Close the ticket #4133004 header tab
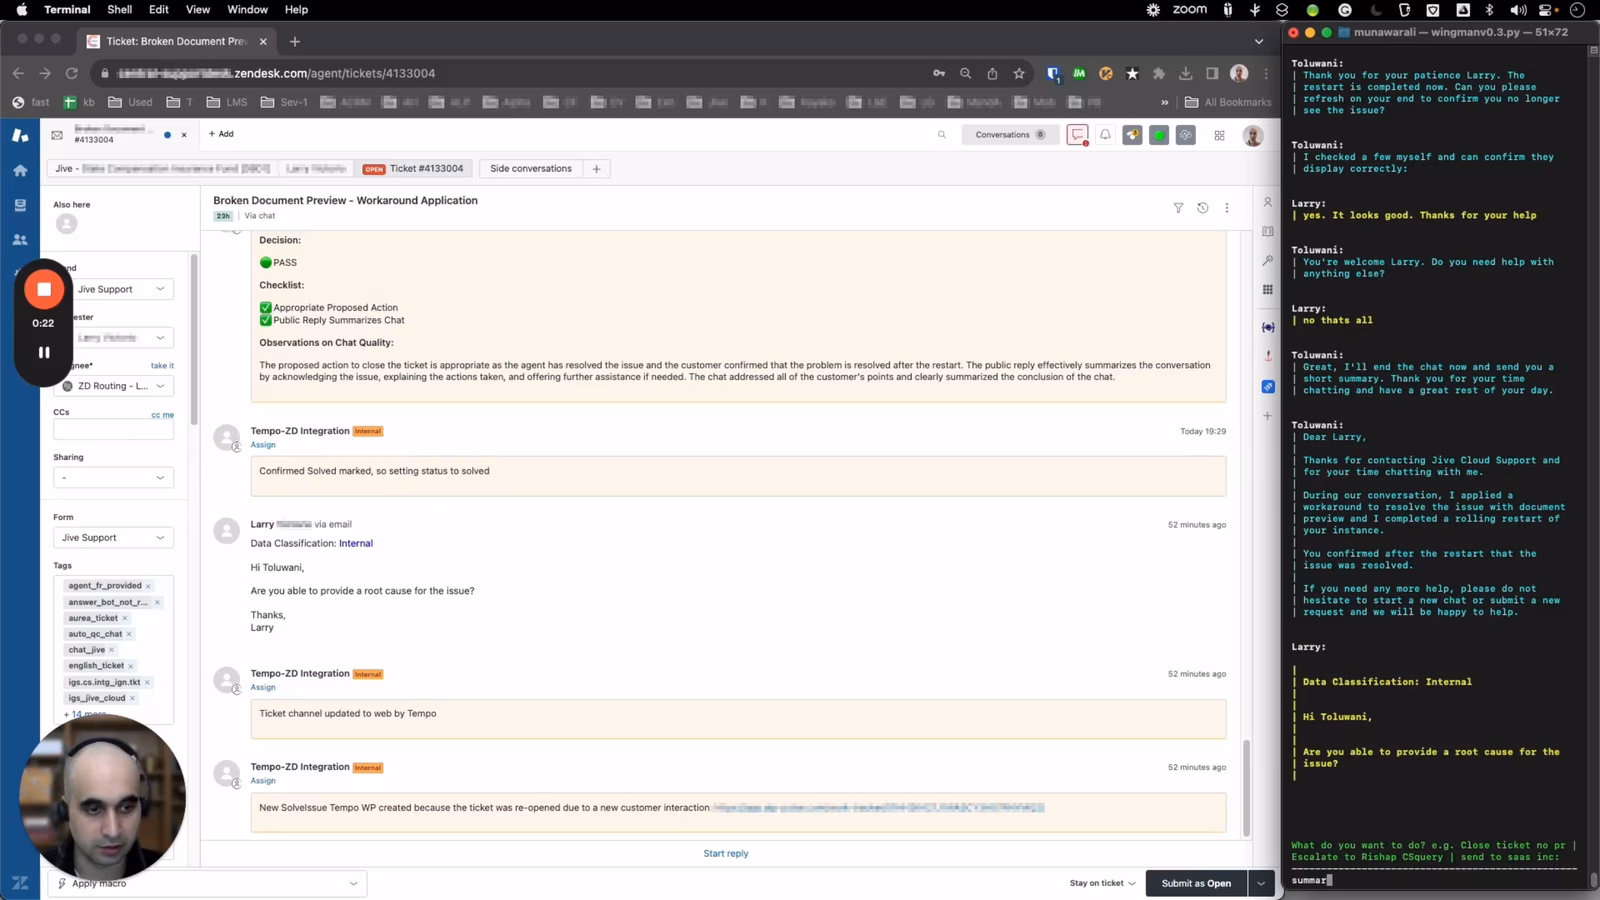 click(x=184, y=135)
